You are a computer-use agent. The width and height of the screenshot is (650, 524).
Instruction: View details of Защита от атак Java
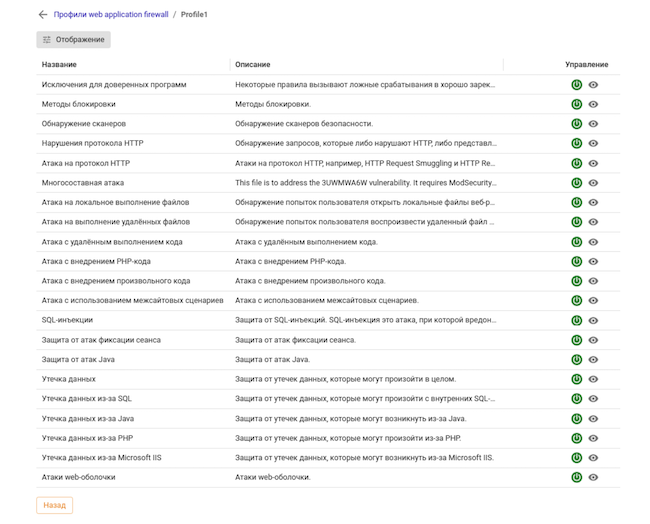593,359
